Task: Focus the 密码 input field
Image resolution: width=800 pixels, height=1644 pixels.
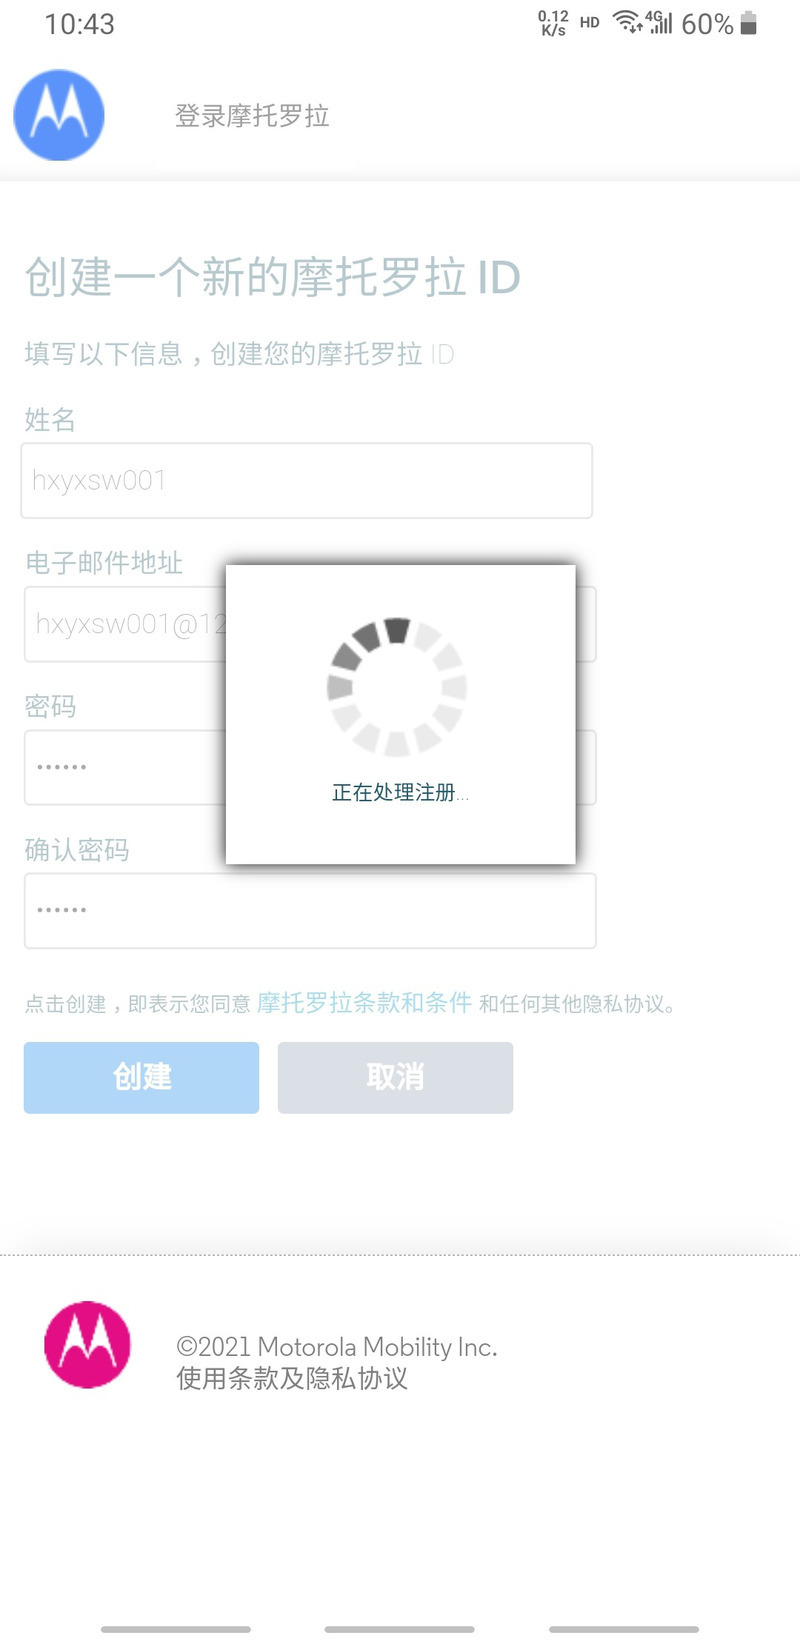Action: tap(310, 767)
